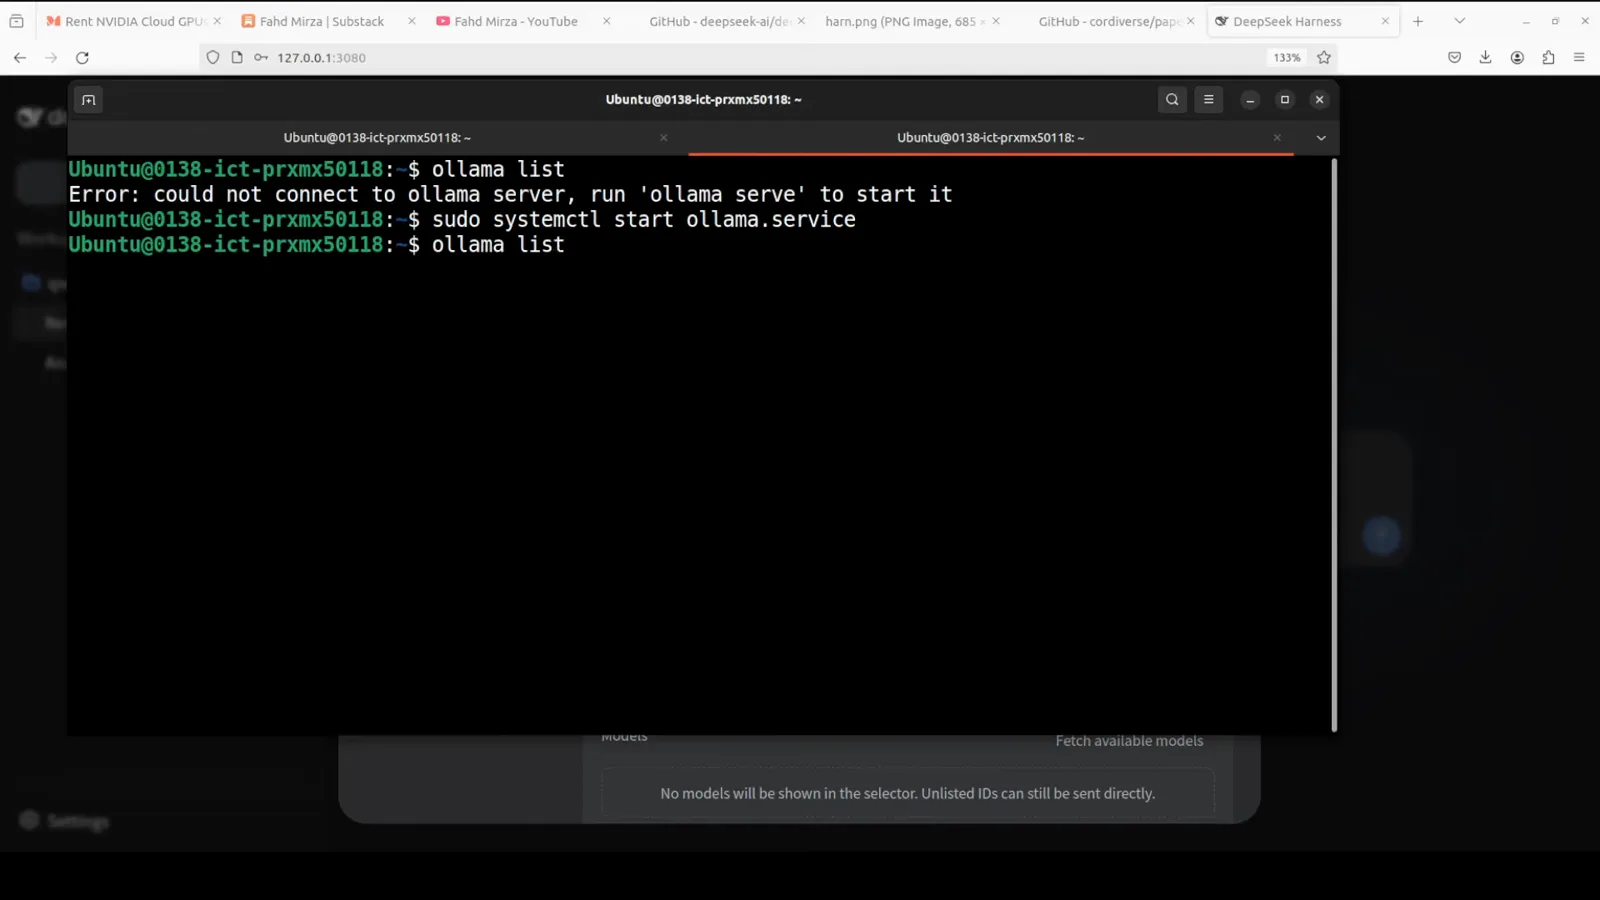Open the permissions key icon in address bar
Screen dimensions: 1600x900
[261, 58]
